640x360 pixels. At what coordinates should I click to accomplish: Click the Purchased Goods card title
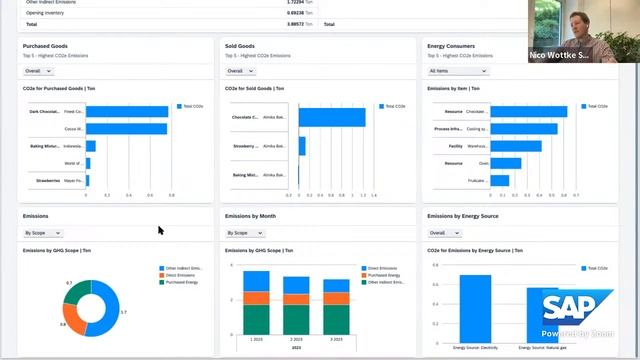[x=45, y=46]
